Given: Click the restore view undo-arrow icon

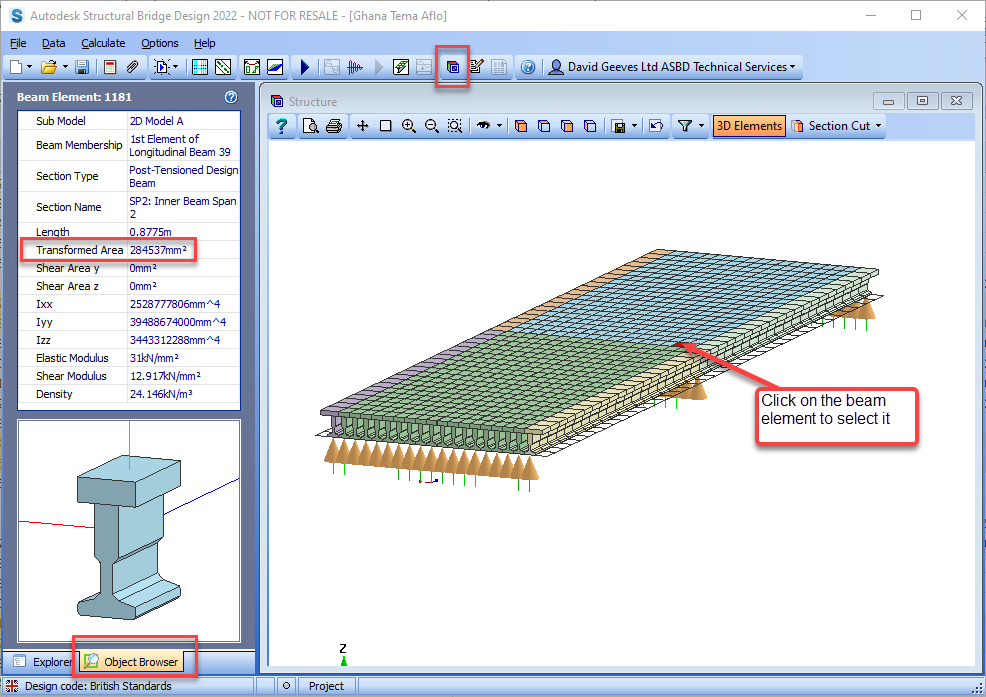Looking at the screenshot, I should 656,126.
